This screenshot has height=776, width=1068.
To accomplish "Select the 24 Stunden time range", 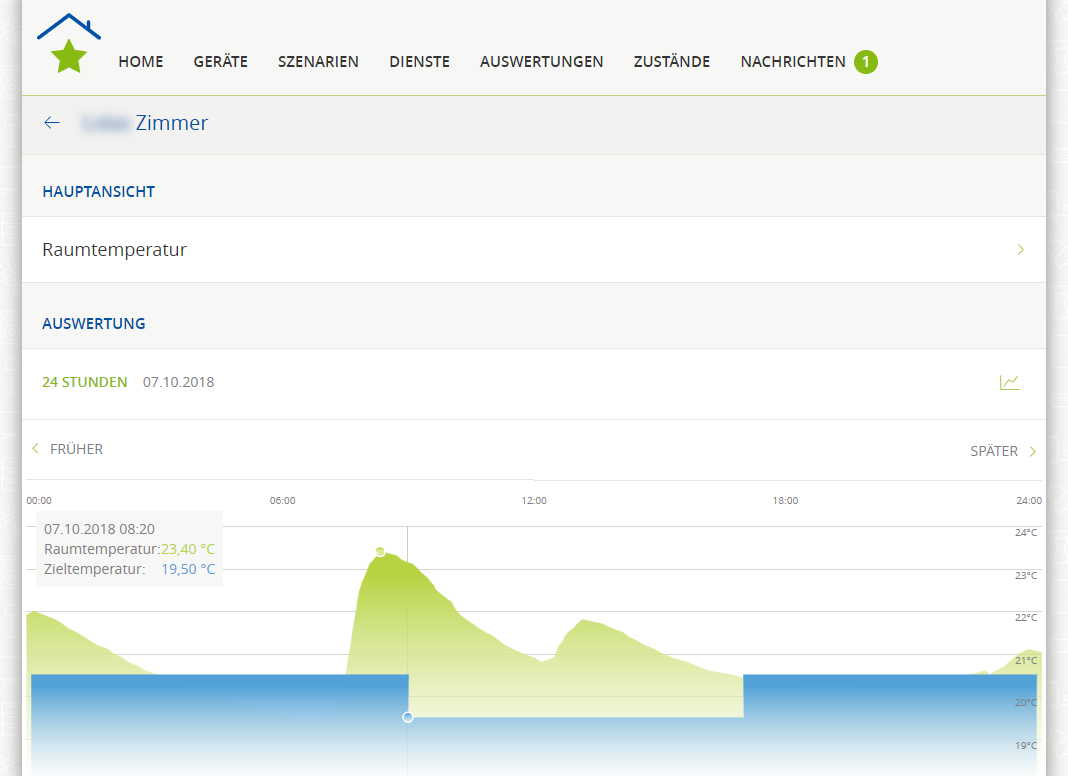I will pos(84,382).
